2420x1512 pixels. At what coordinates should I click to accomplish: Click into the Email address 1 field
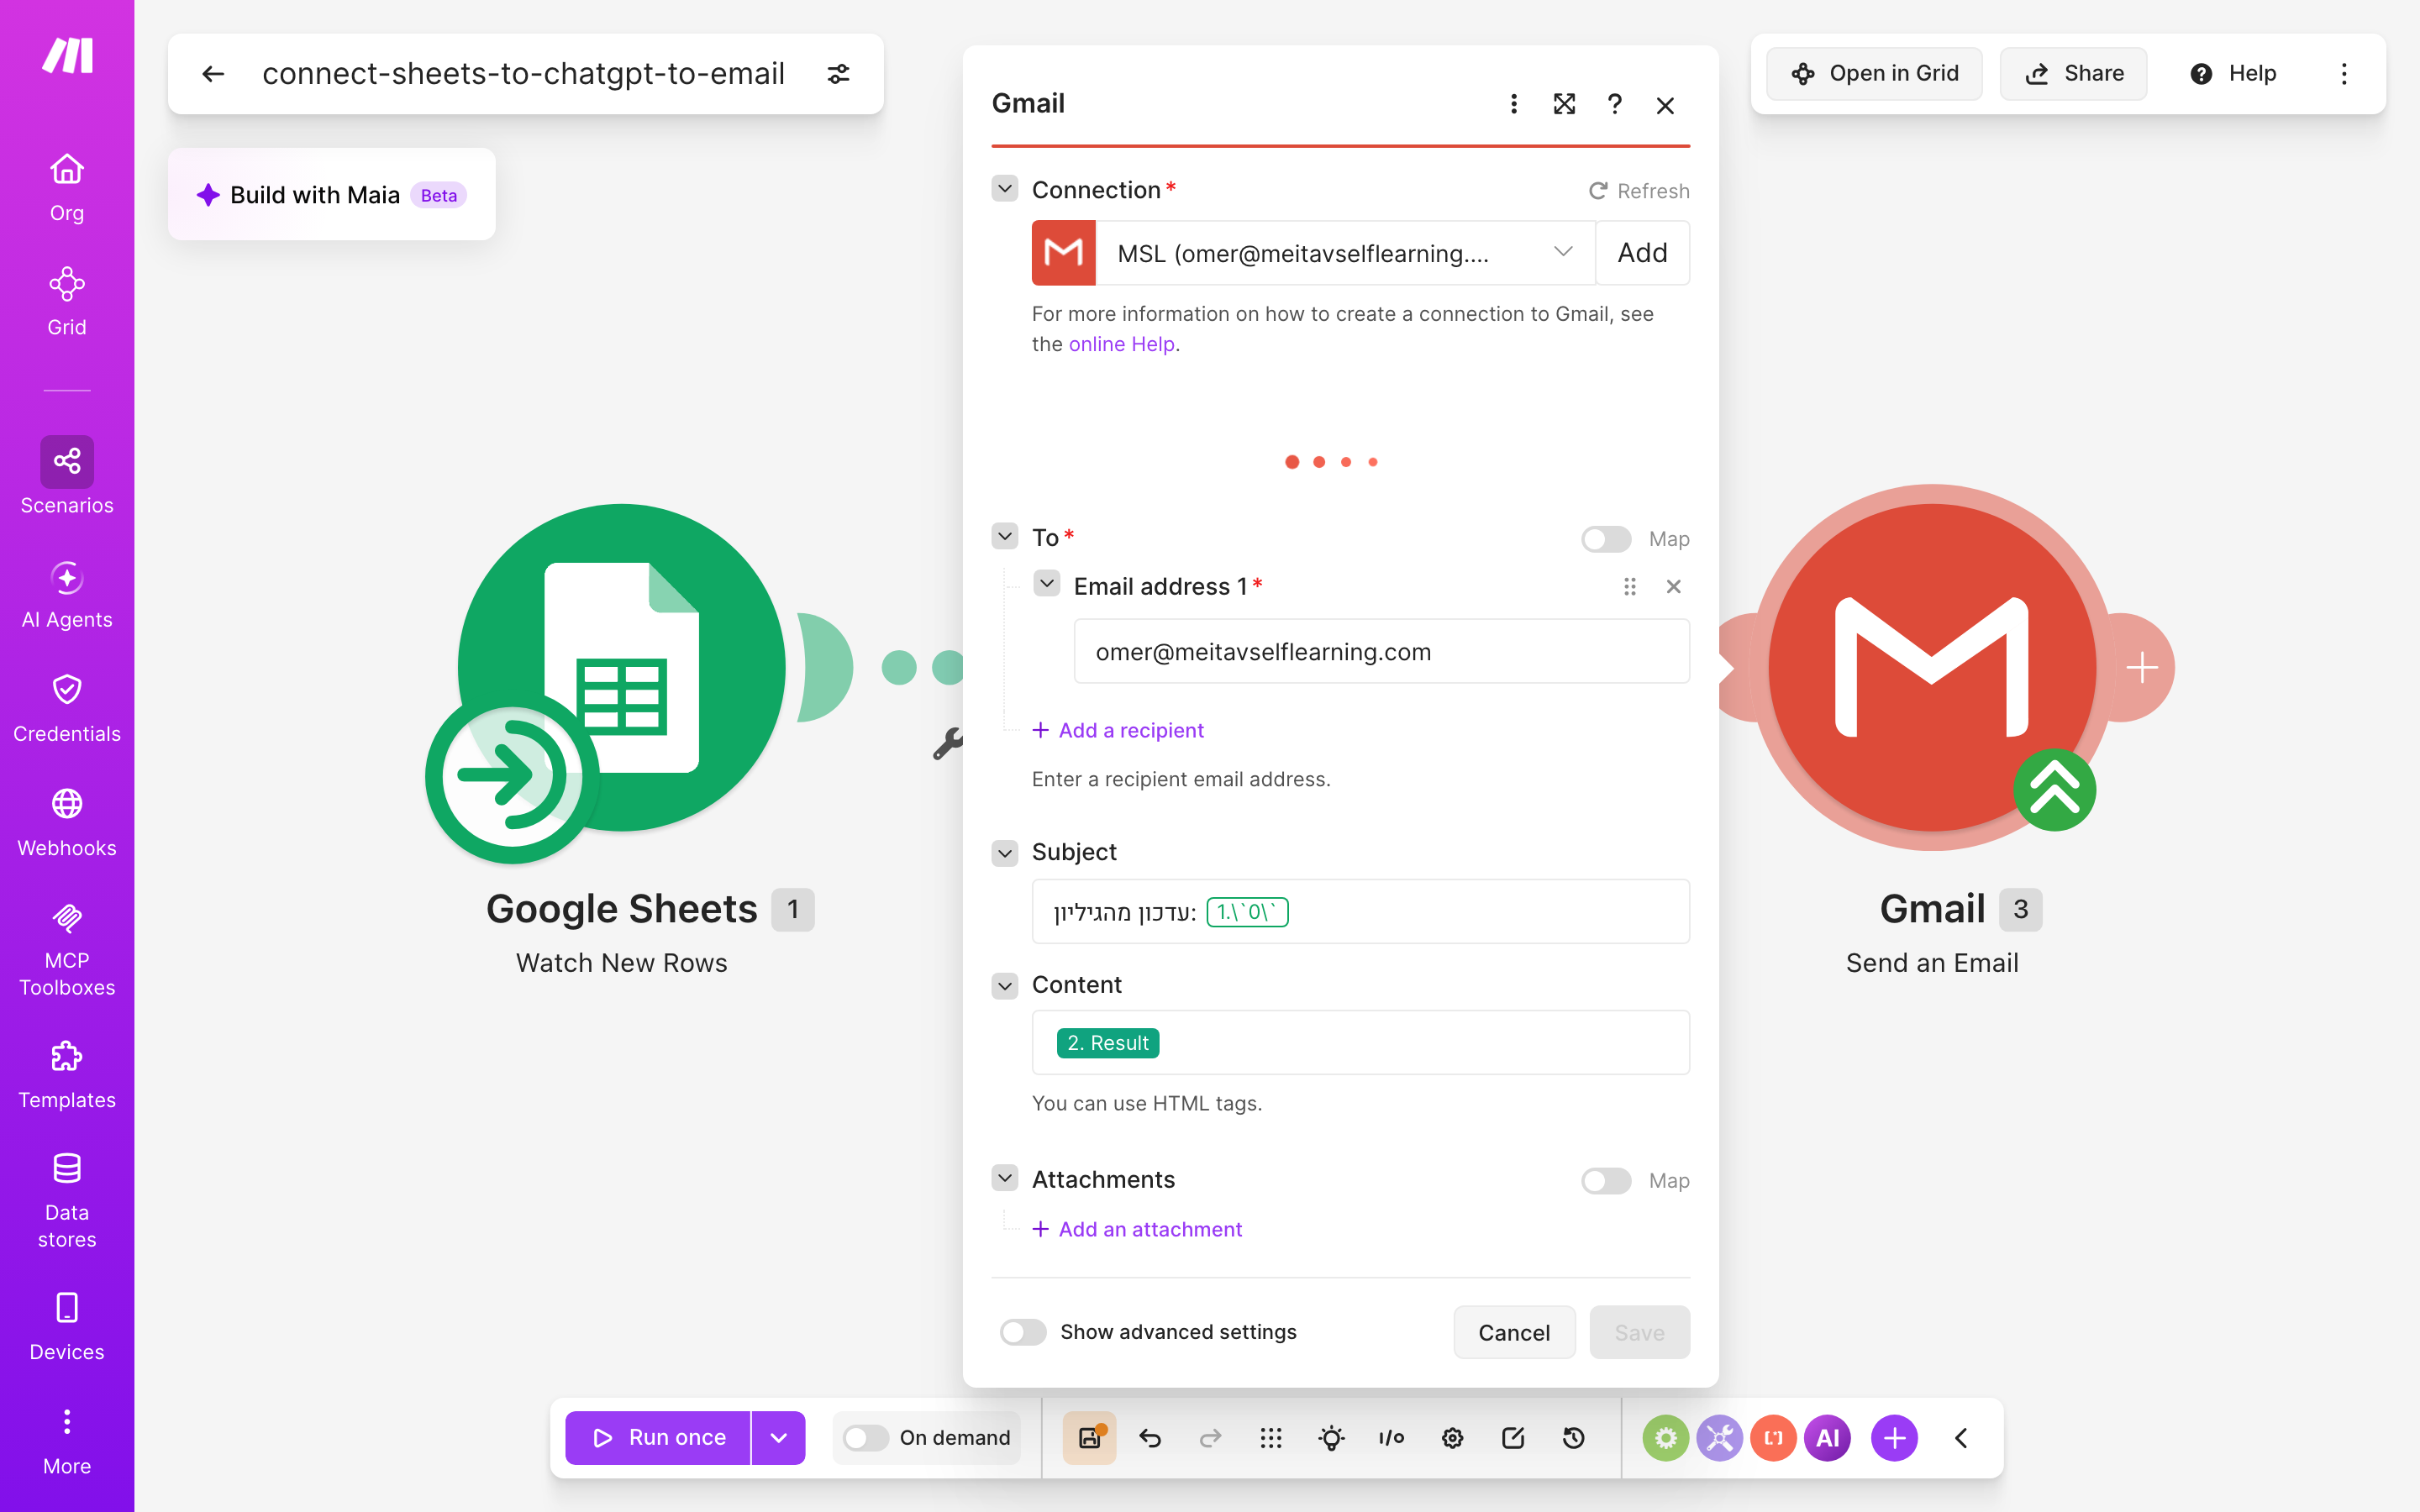[x=1381, y=652]
